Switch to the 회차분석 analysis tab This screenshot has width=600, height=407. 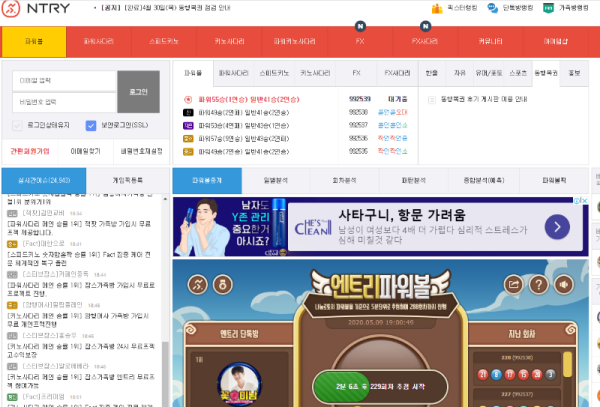pyautogui.click(x=344, y=180)
